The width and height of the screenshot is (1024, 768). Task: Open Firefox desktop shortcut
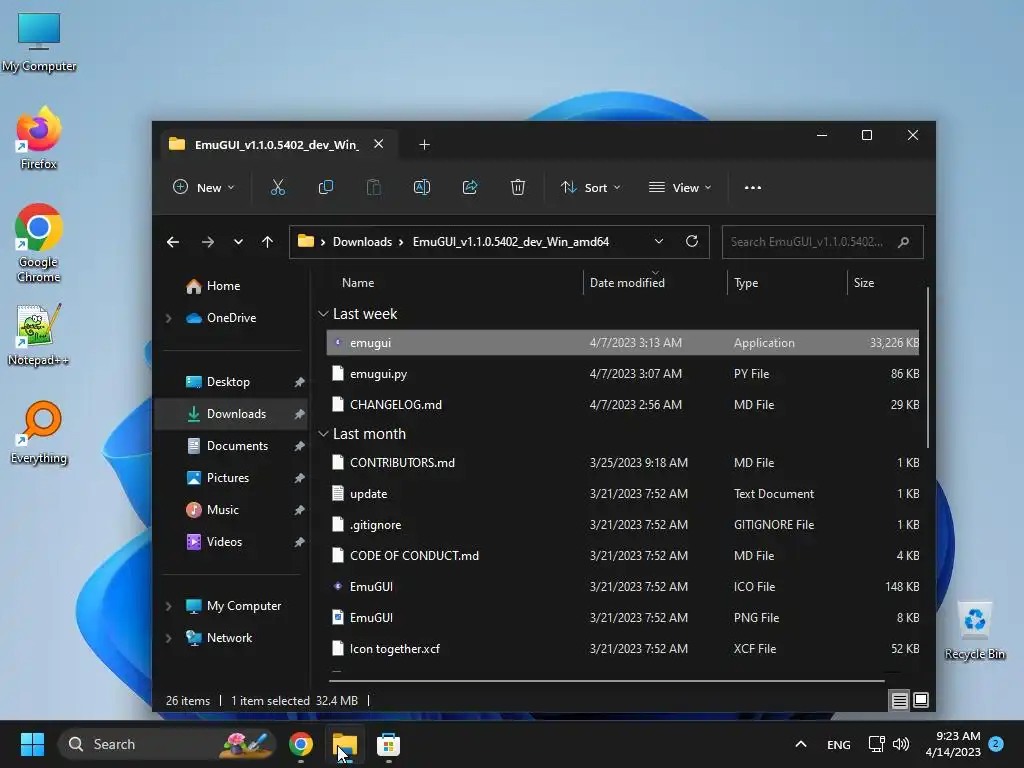tap(39, 138)
